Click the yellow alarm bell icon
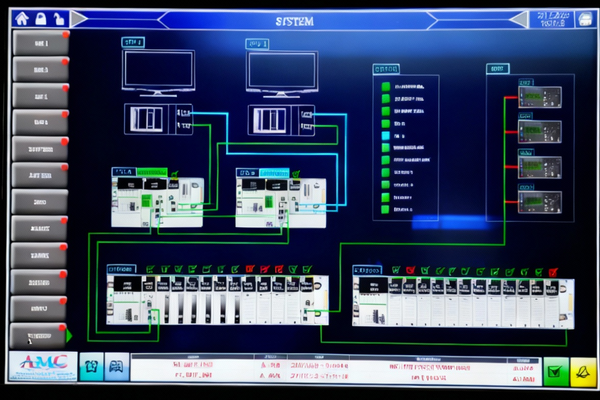The image size is (600, 400). (x=583, y=371)
